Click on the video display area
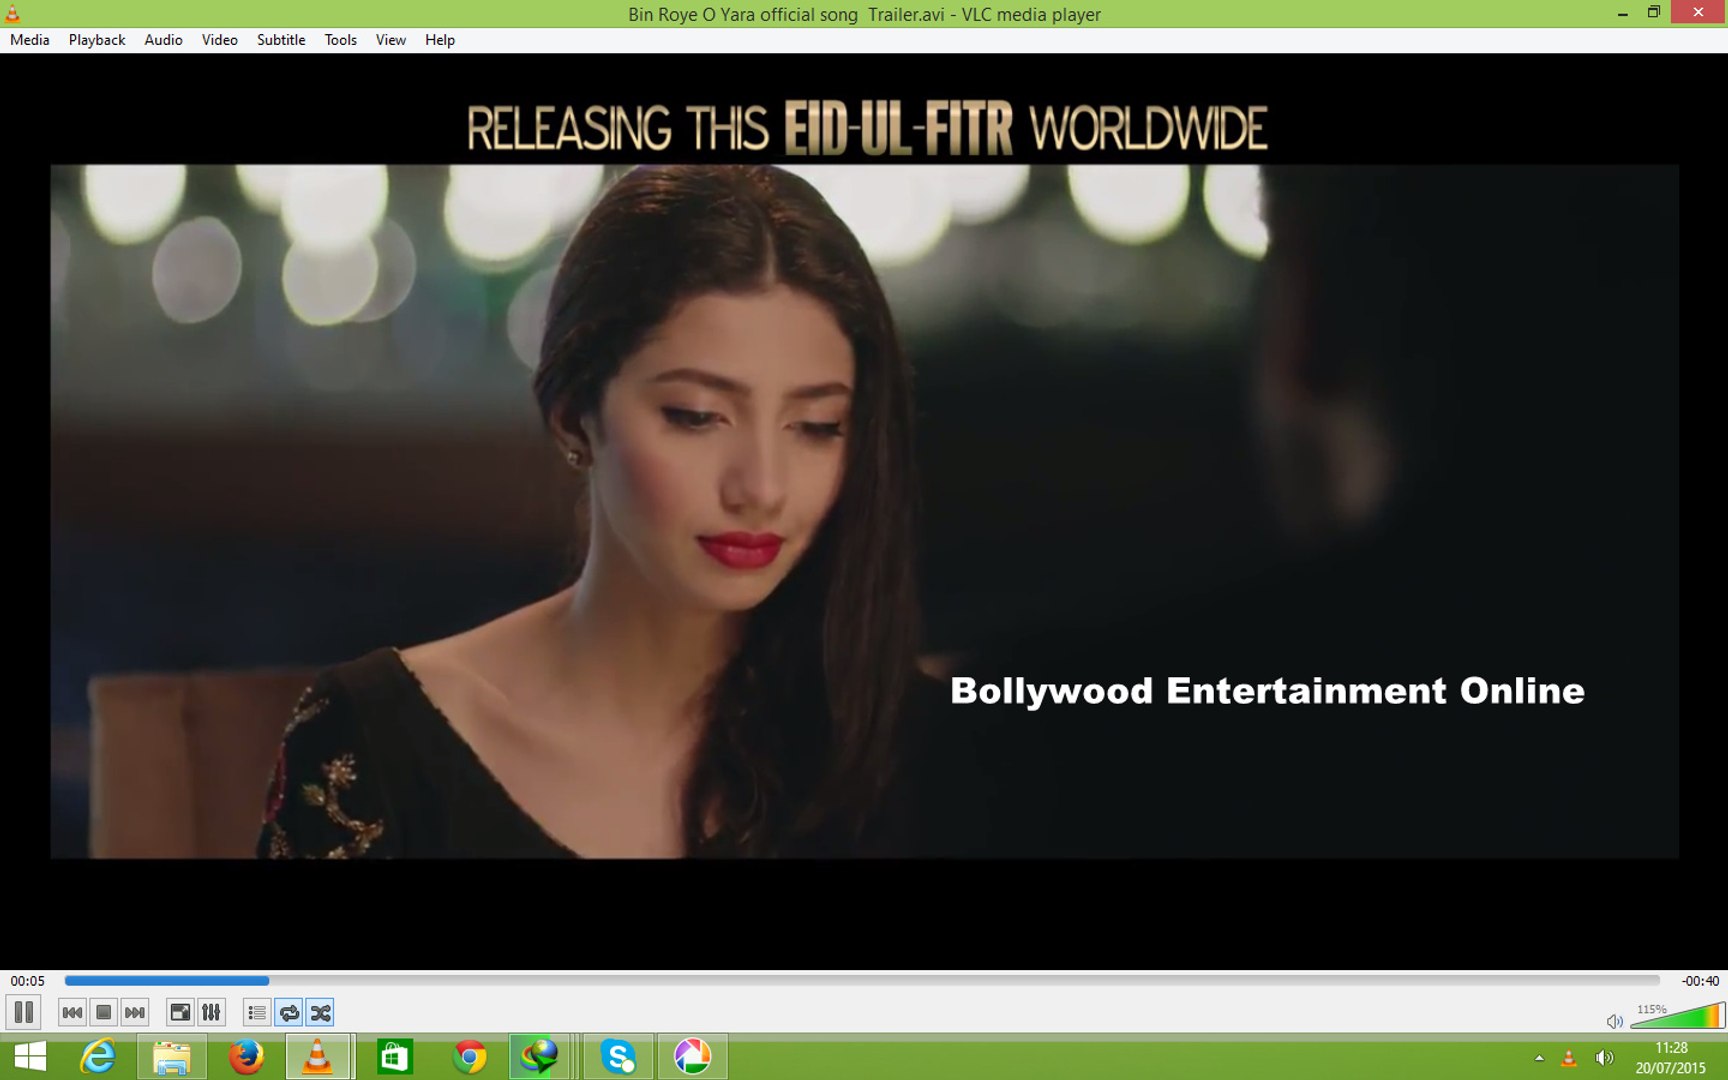Screen dimensions: 1728x1080 [864, 511]
